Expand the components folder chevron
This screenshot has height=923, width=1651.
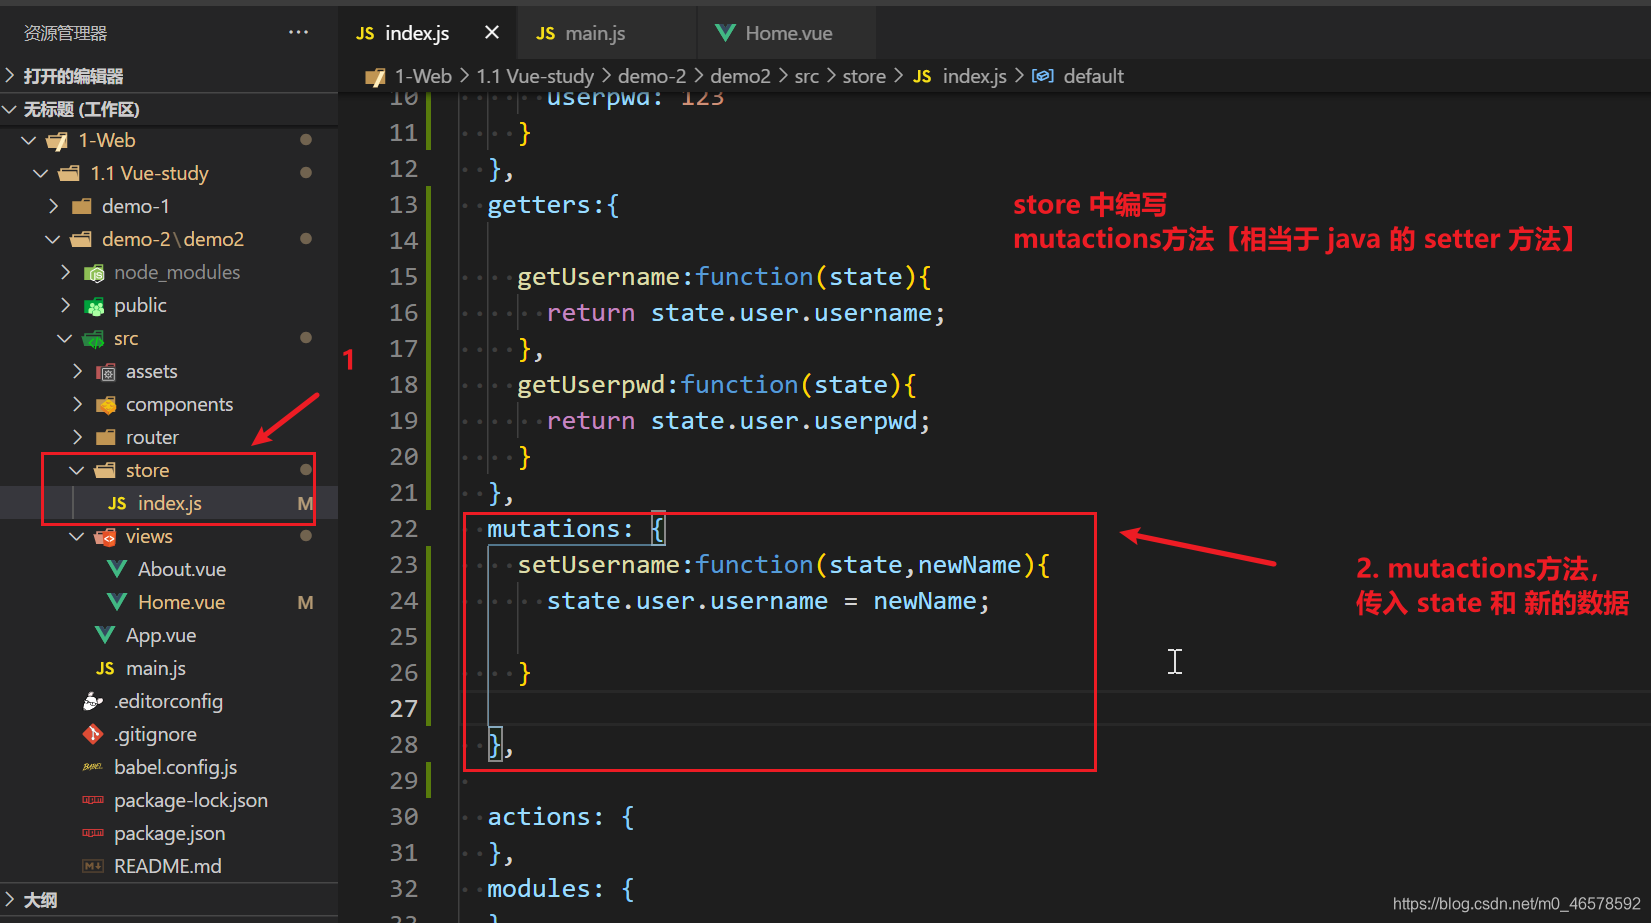77,405
